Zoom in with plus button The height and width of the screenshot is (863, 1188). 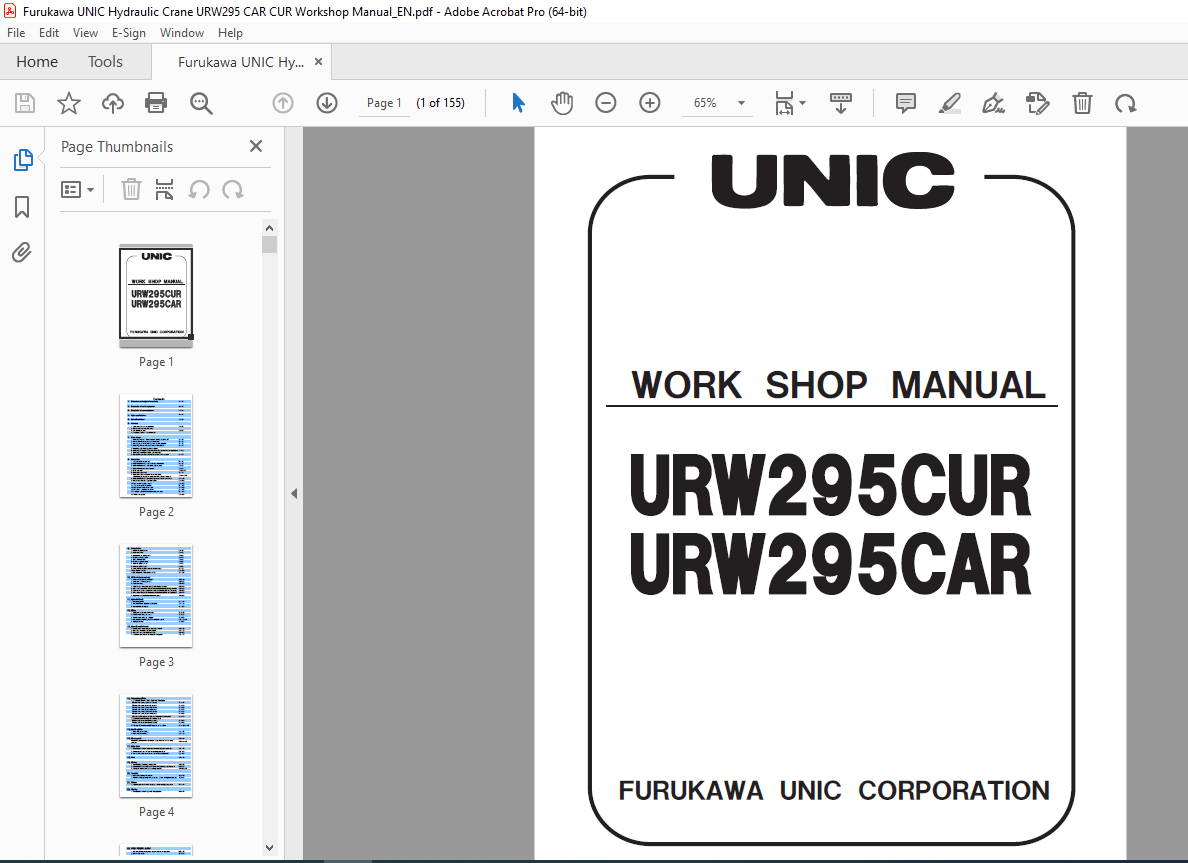click(x=649, y=103)
